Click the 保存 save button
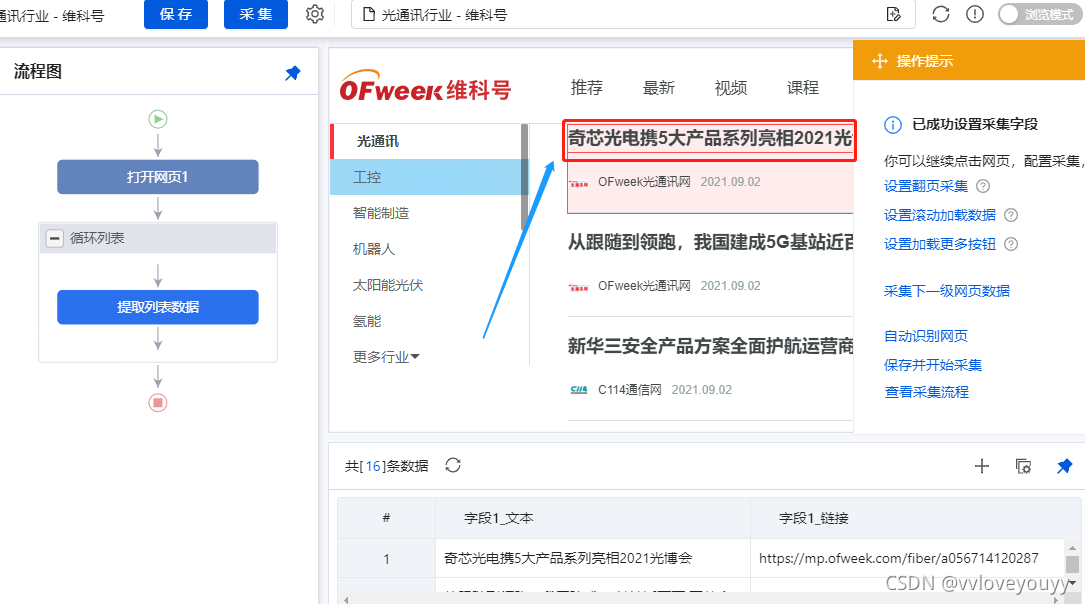This screenshot has width=1085, height=604. pyautogui.click(x=176, y=15)
